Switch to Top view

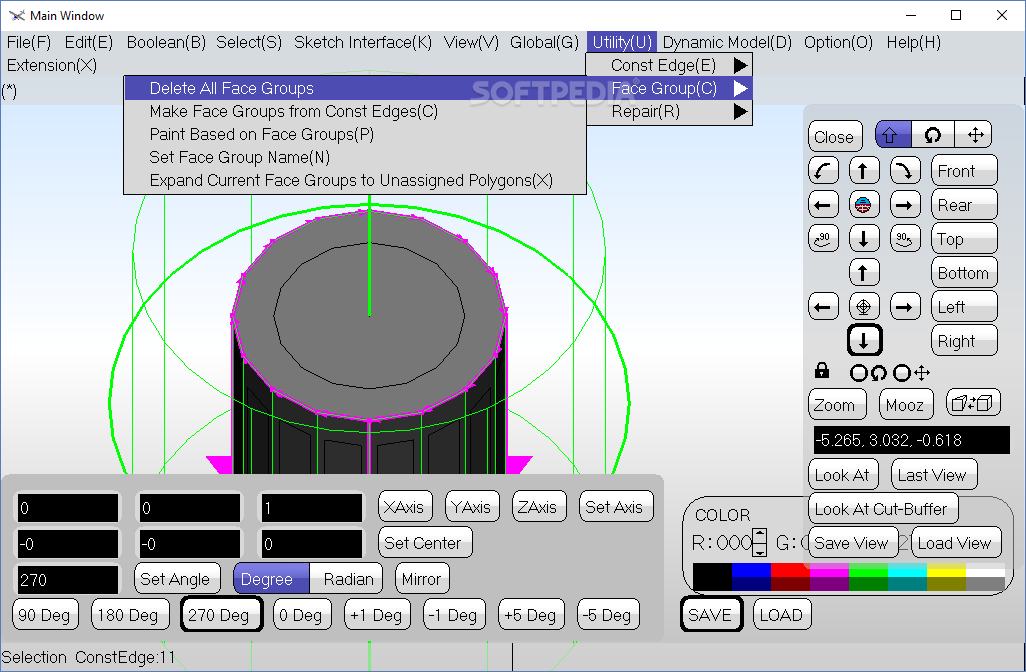click(964, 238)
